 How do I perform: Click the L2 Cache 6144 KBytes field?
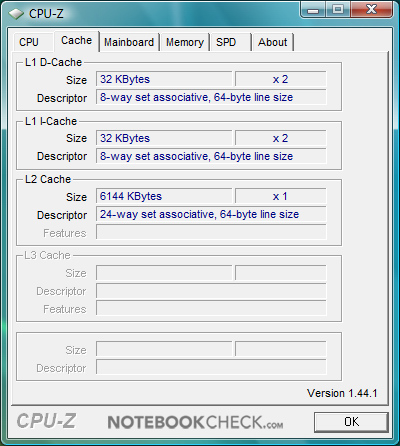point(164,196)
